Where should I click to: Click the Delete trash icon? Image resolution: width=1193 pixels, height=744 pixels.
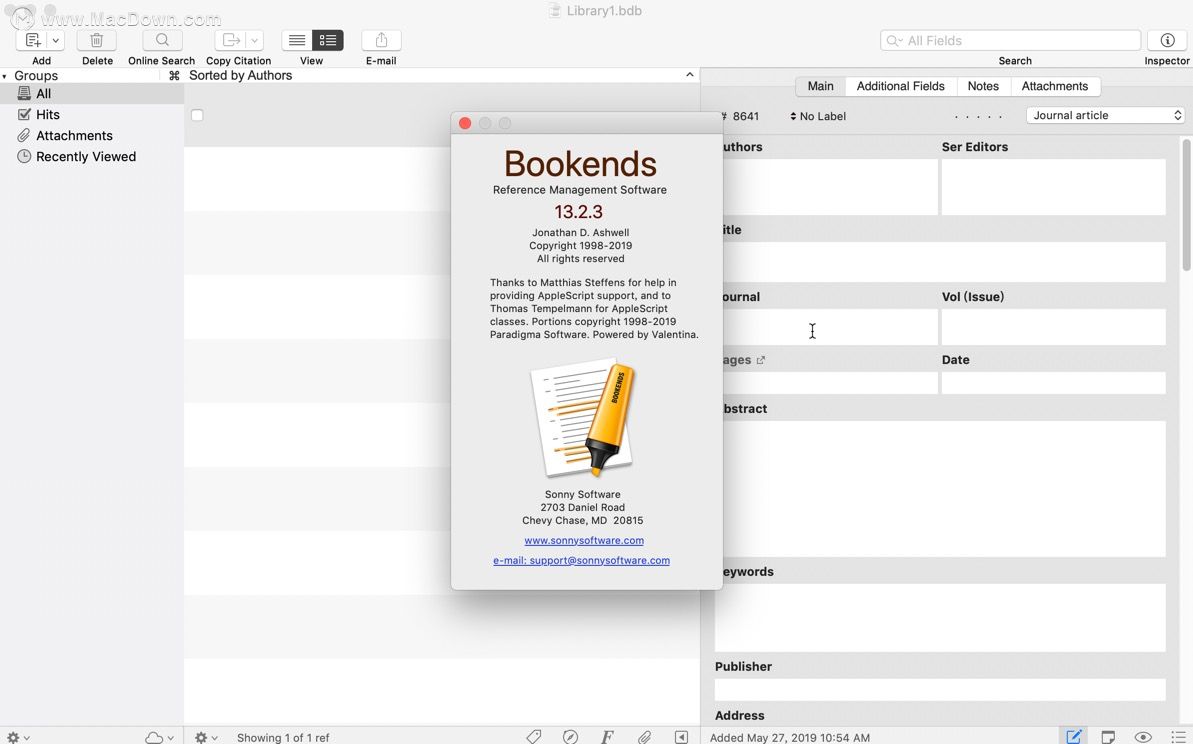(97, 40)
